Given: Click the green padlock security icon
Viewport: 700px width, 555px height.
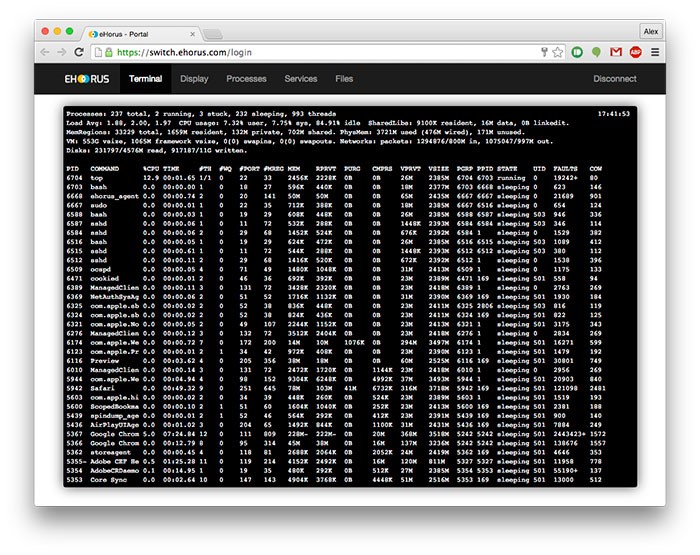Looking at the screenshot, I should tap(109, 52).
